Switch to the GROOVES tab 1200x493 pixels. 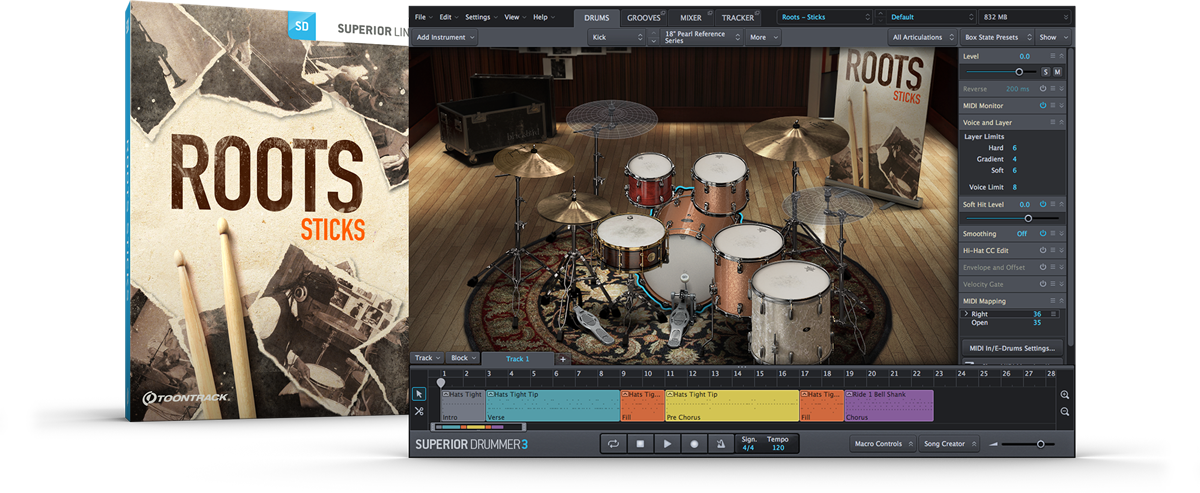click(x=643, y=18)
